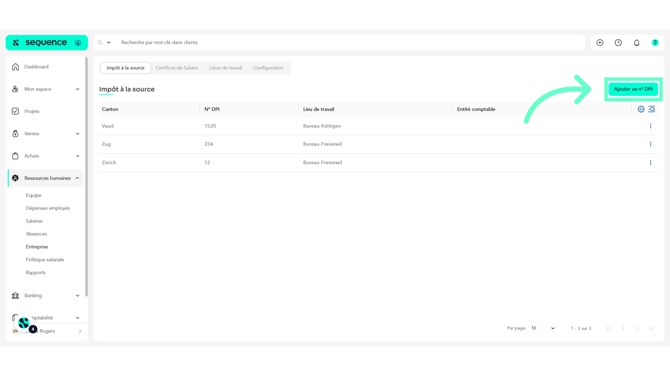Image resolution: width=670 pixels, height=376 pixels.
Task: Click the Projets checkbox icon
Action: pyautogui.click(x=15, y=111)
